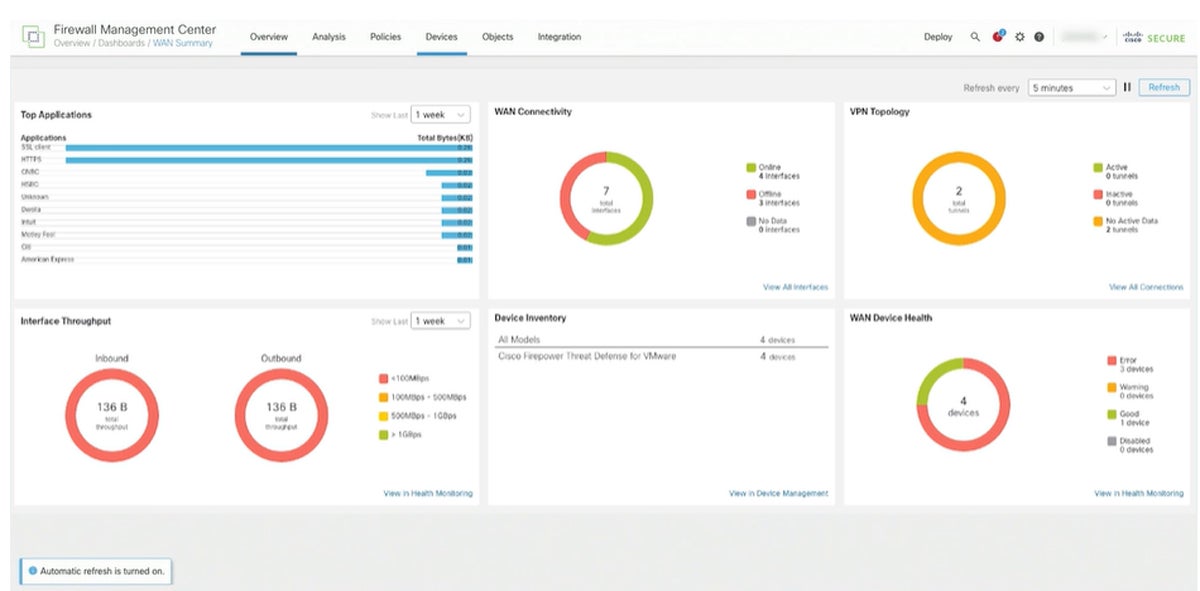Open the notifications bell with badge
The width and height of the screenshot is (1200, 591).
[997, 35]
